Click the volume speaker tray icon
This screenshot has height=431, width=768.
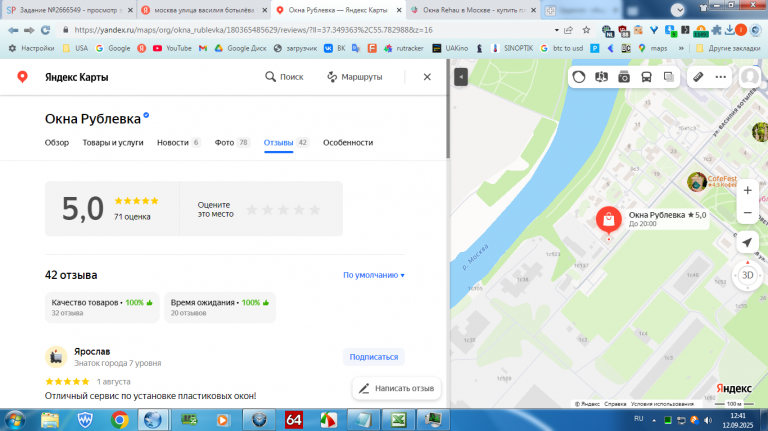coord(708,420)
